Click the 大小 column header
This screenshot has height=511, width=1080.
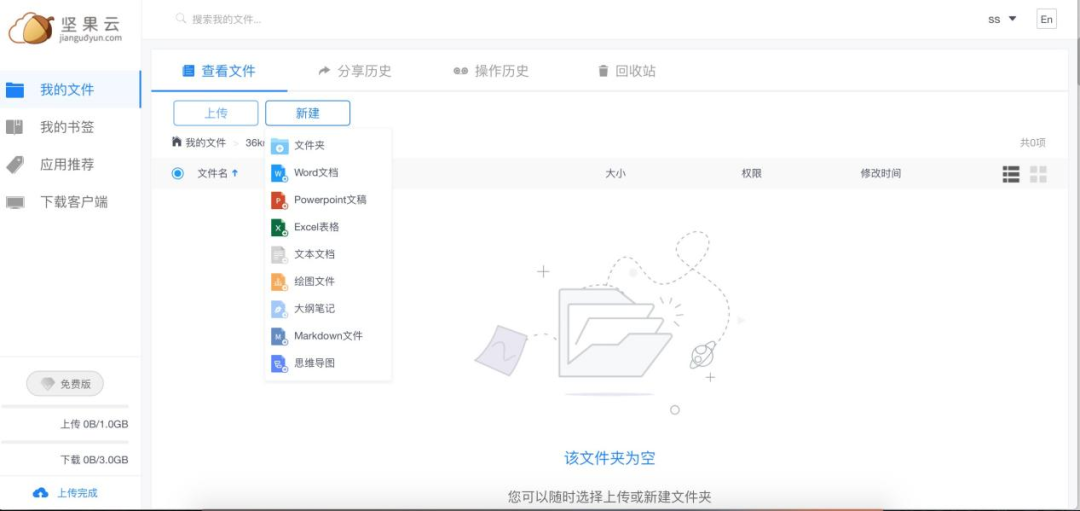pos(615,174)
